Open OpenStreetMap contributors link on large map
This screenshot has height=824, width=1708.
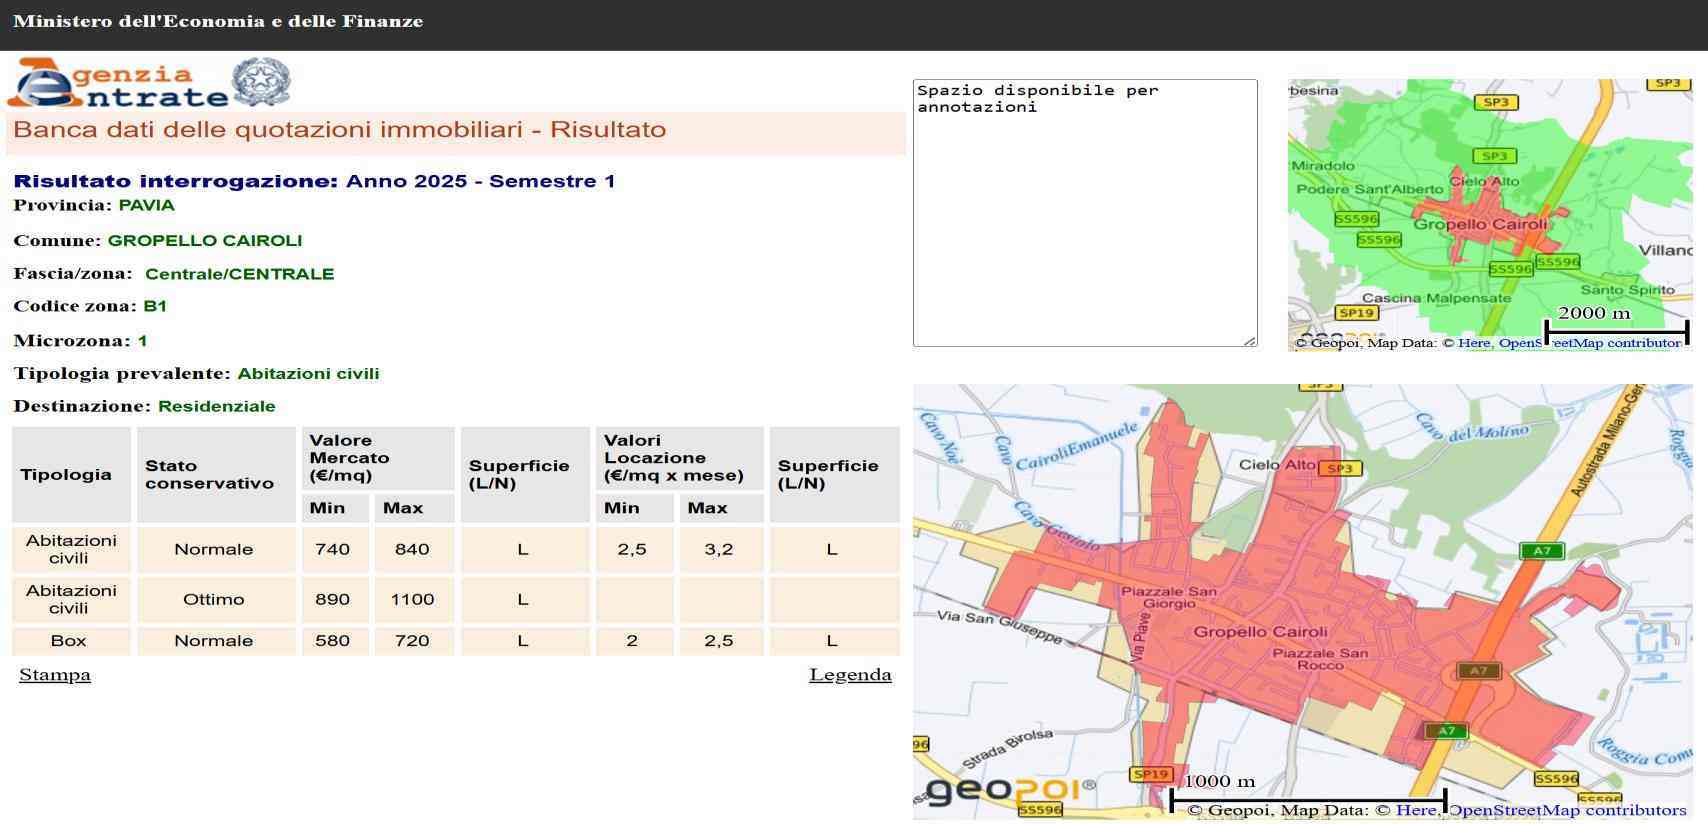1567,810
